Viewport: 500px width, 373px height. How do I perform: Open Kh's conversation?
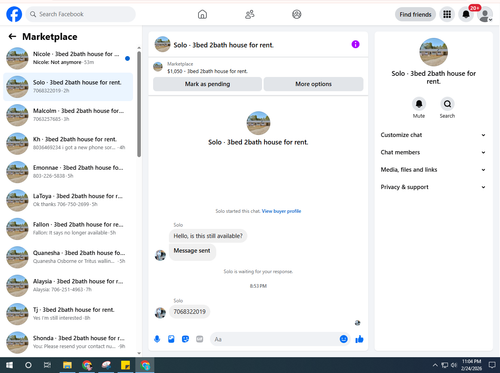[x=68, y=143]
